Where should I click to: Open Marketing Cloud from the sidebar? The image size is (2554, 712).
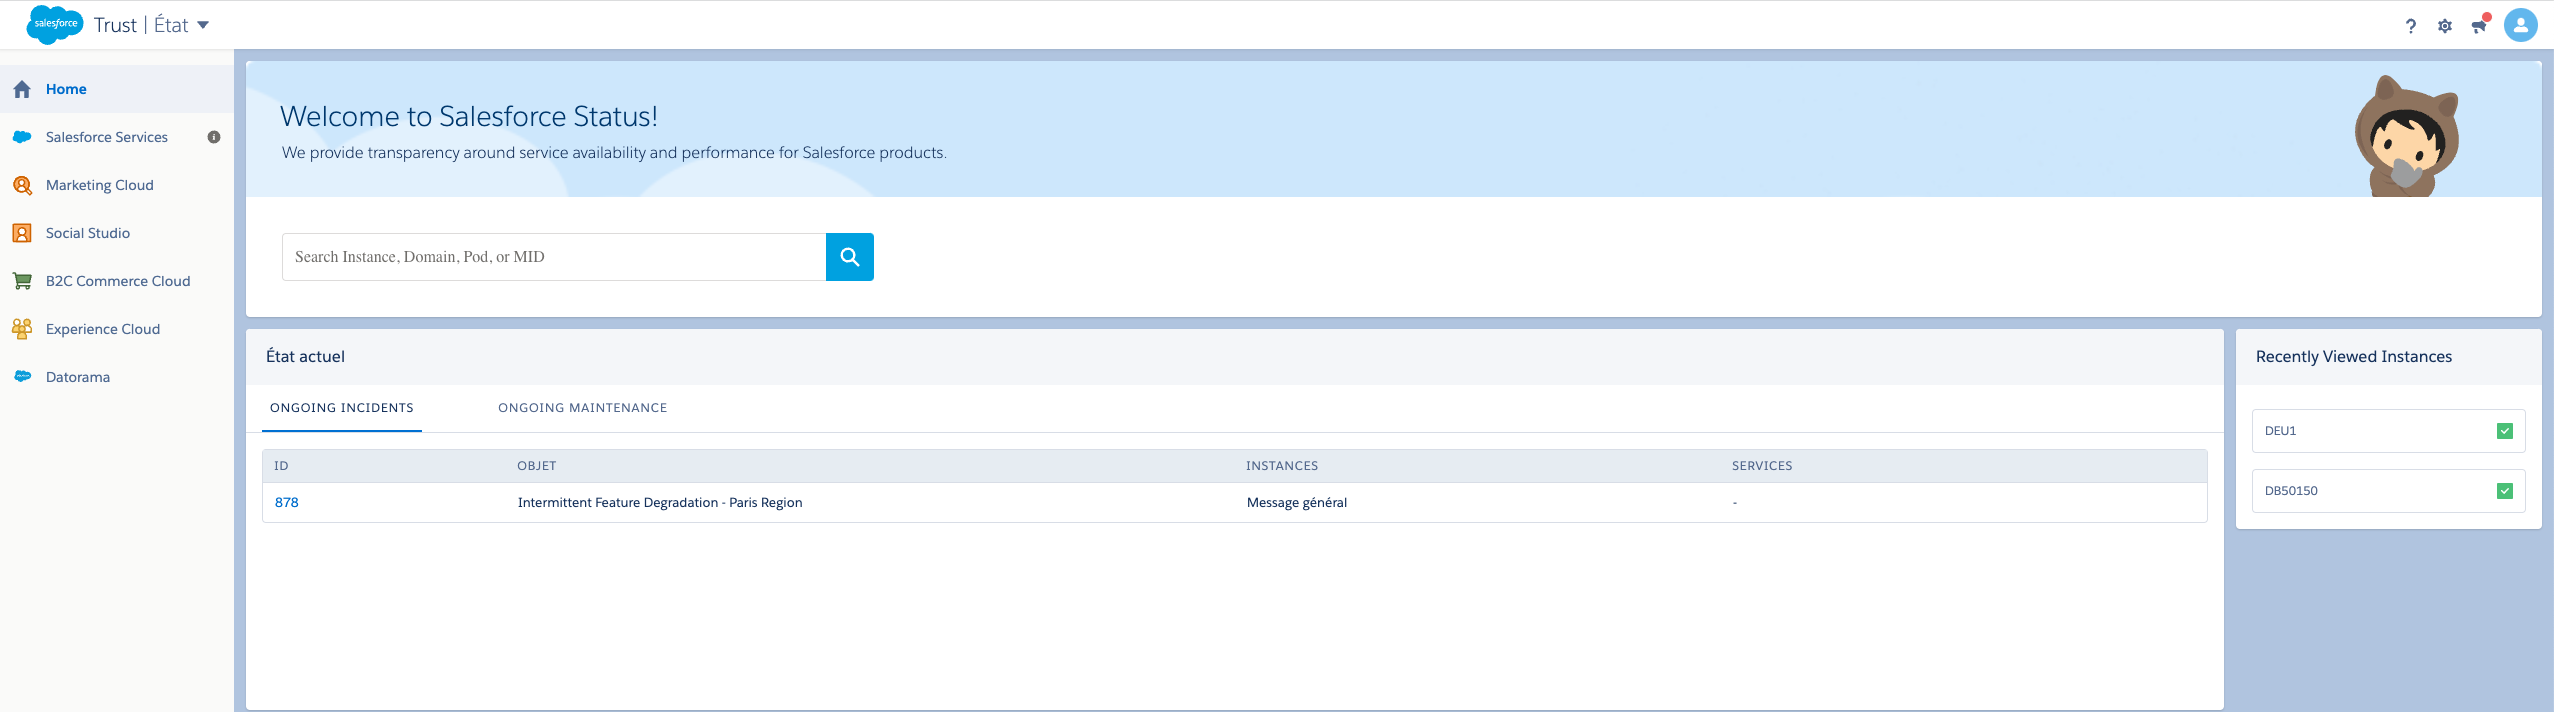click(99, 185)
